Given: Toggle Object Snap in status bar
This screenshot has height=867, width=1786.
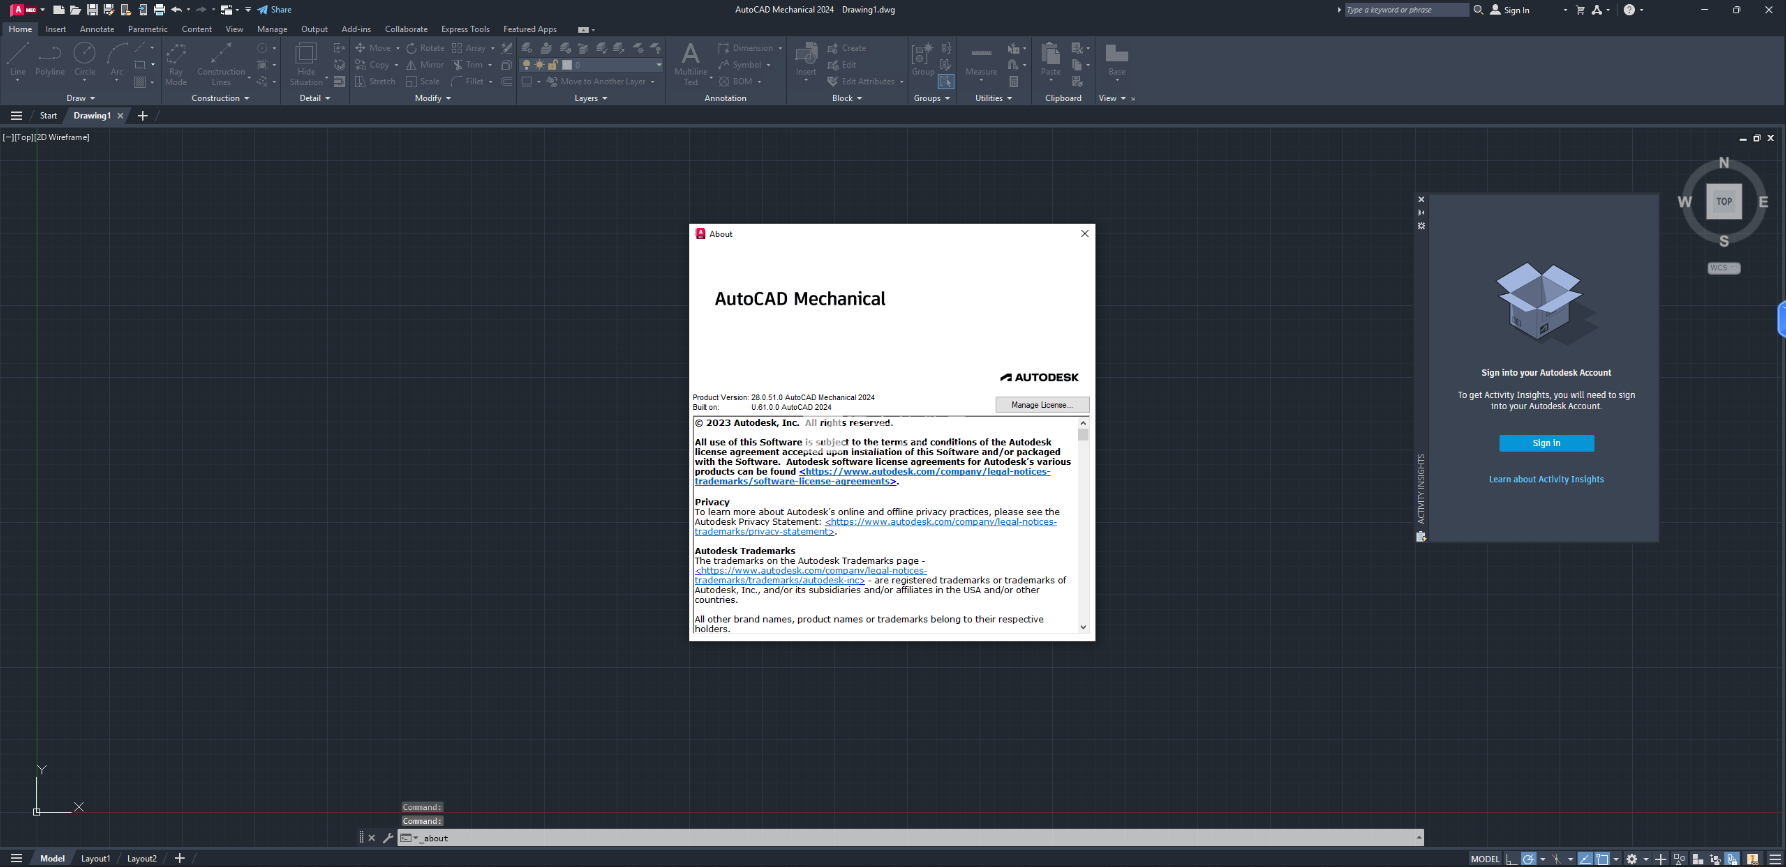Looking at the screenshot, I should (1602, 859).
